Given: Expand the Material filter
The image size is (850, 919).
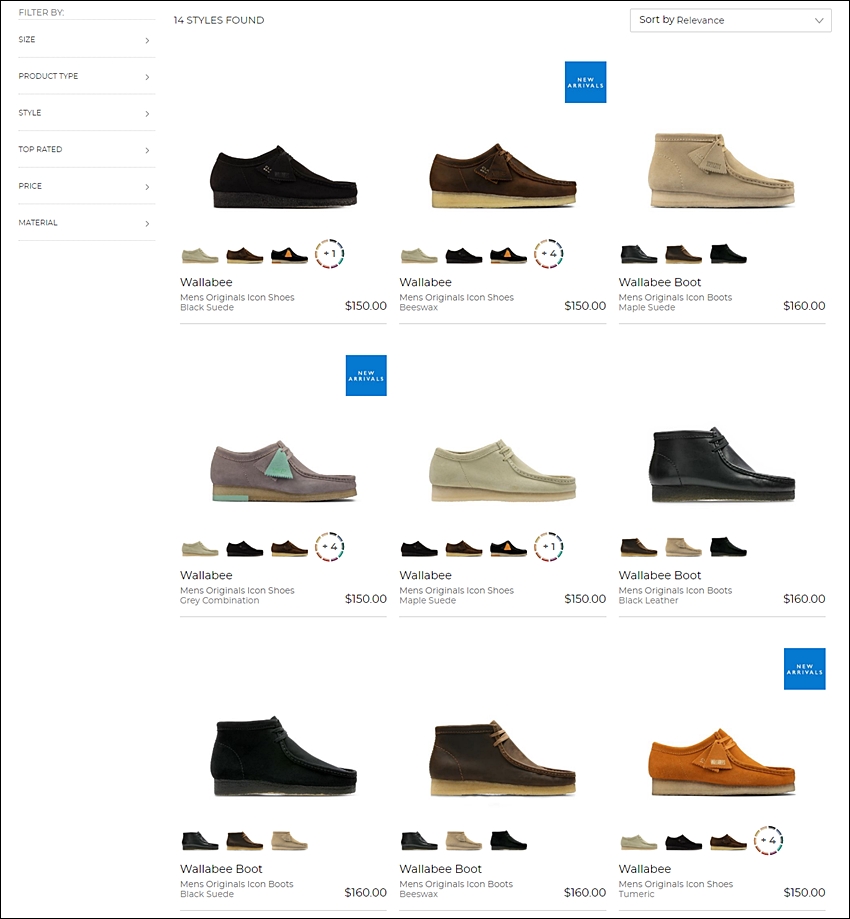Looking at the screenshot, I should point(87,223).
